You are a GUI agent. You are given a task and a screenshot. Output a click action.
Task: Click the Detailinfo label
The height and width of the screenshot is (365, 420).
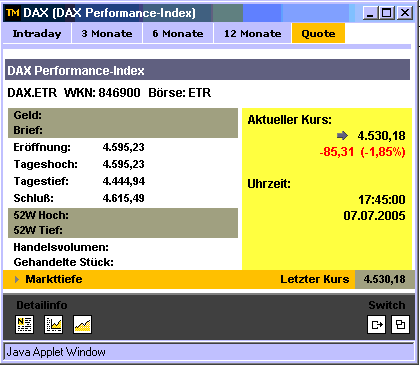(x=42, y=305)
